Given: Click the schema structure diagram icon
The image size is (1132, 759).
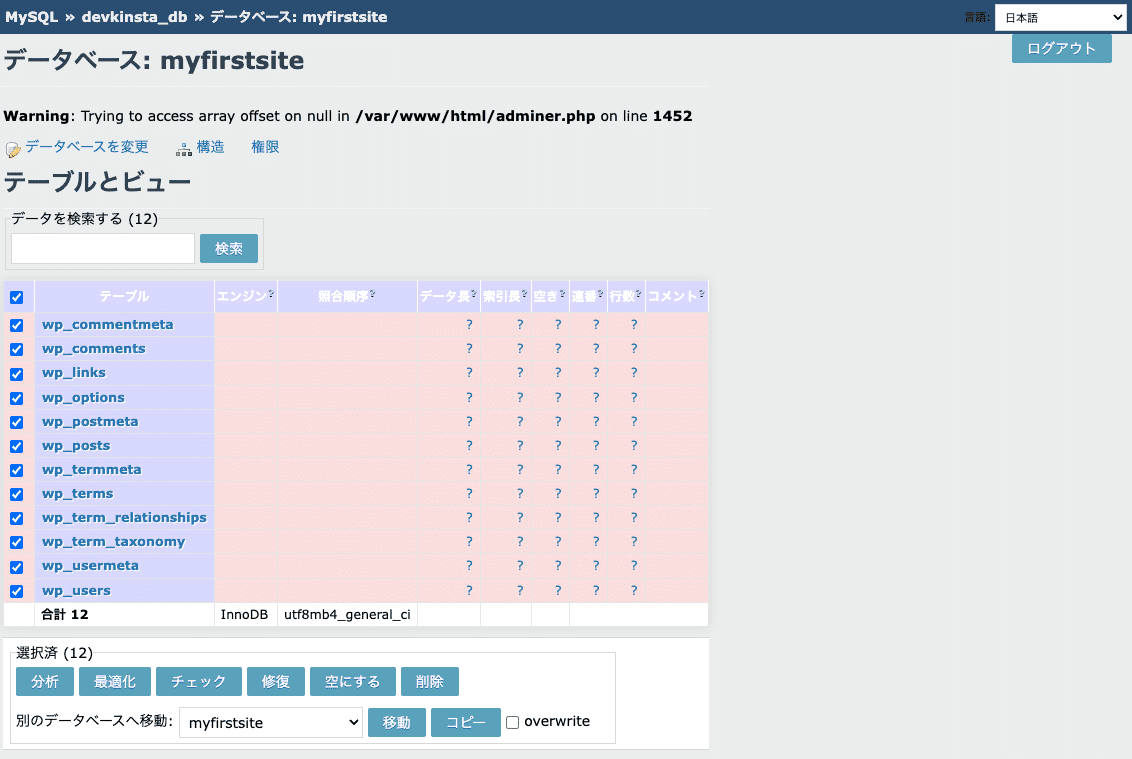Looking at the screenshot, I should [x=184, y=149].
